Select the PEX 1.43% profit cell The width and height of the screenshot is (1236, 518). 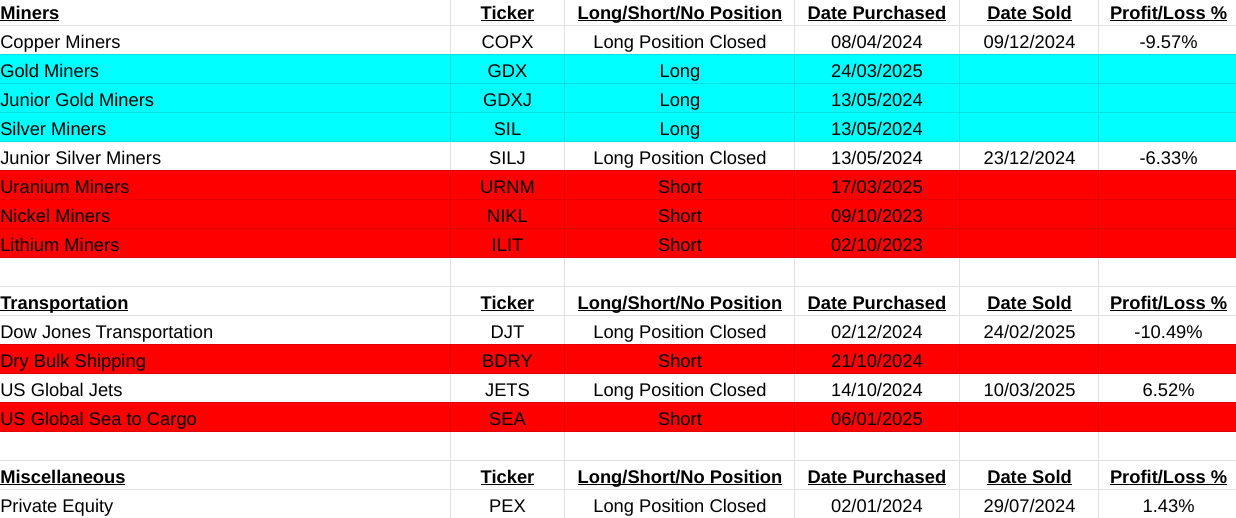click(x=1167, y=506)
